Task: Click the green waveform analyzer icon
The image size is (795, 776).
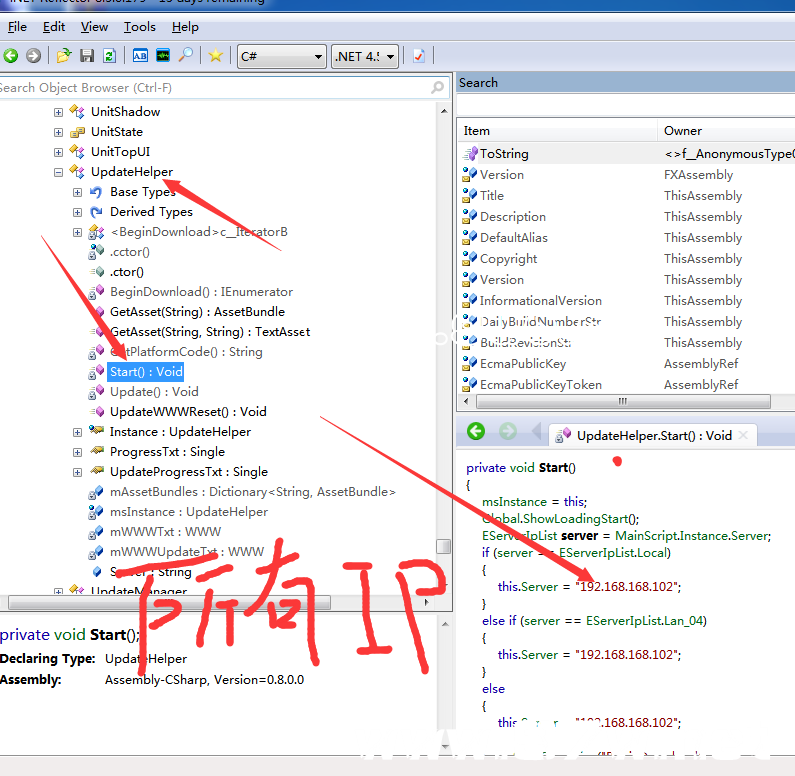Action: (x=163, y=56)
